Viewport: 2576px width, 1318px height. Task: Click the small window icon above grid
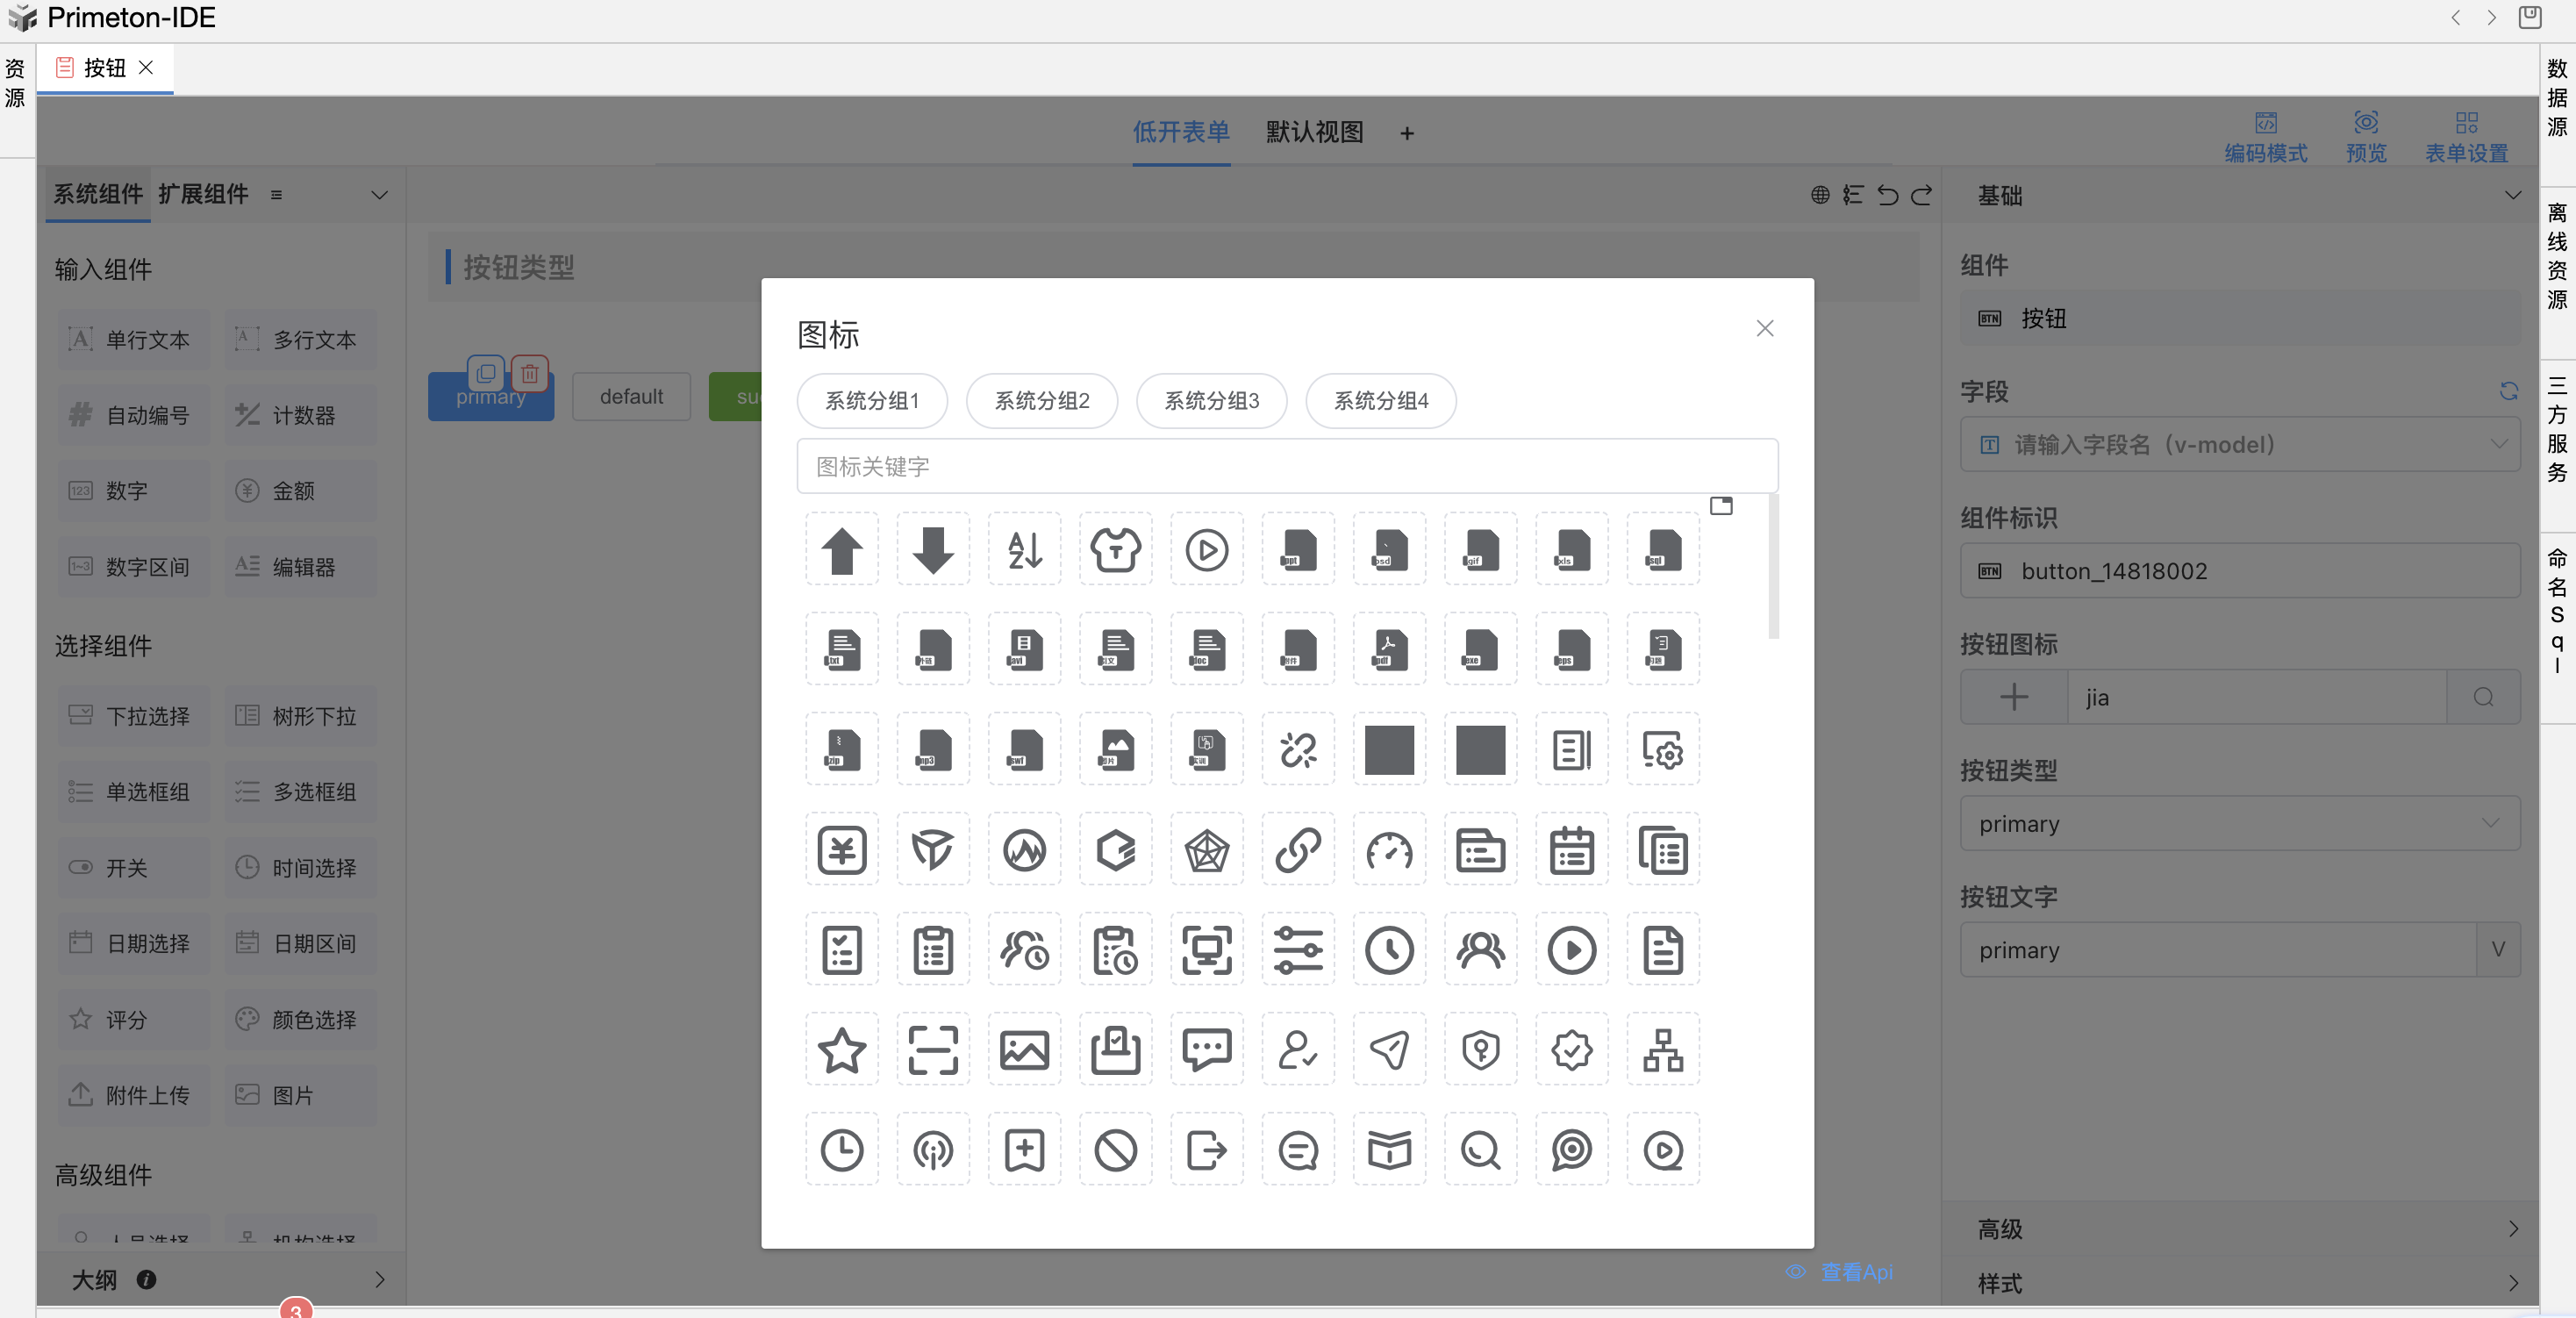coord(1720,506)
